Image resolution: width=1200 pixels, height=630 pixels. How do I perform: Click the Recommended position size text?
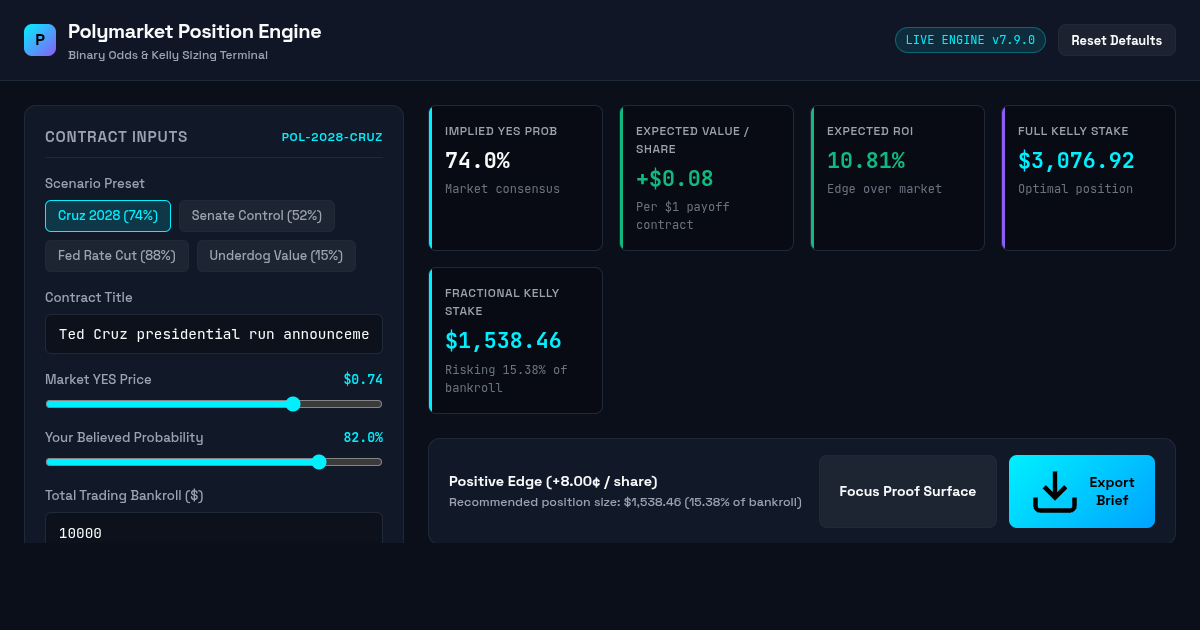tap(625, 502)
